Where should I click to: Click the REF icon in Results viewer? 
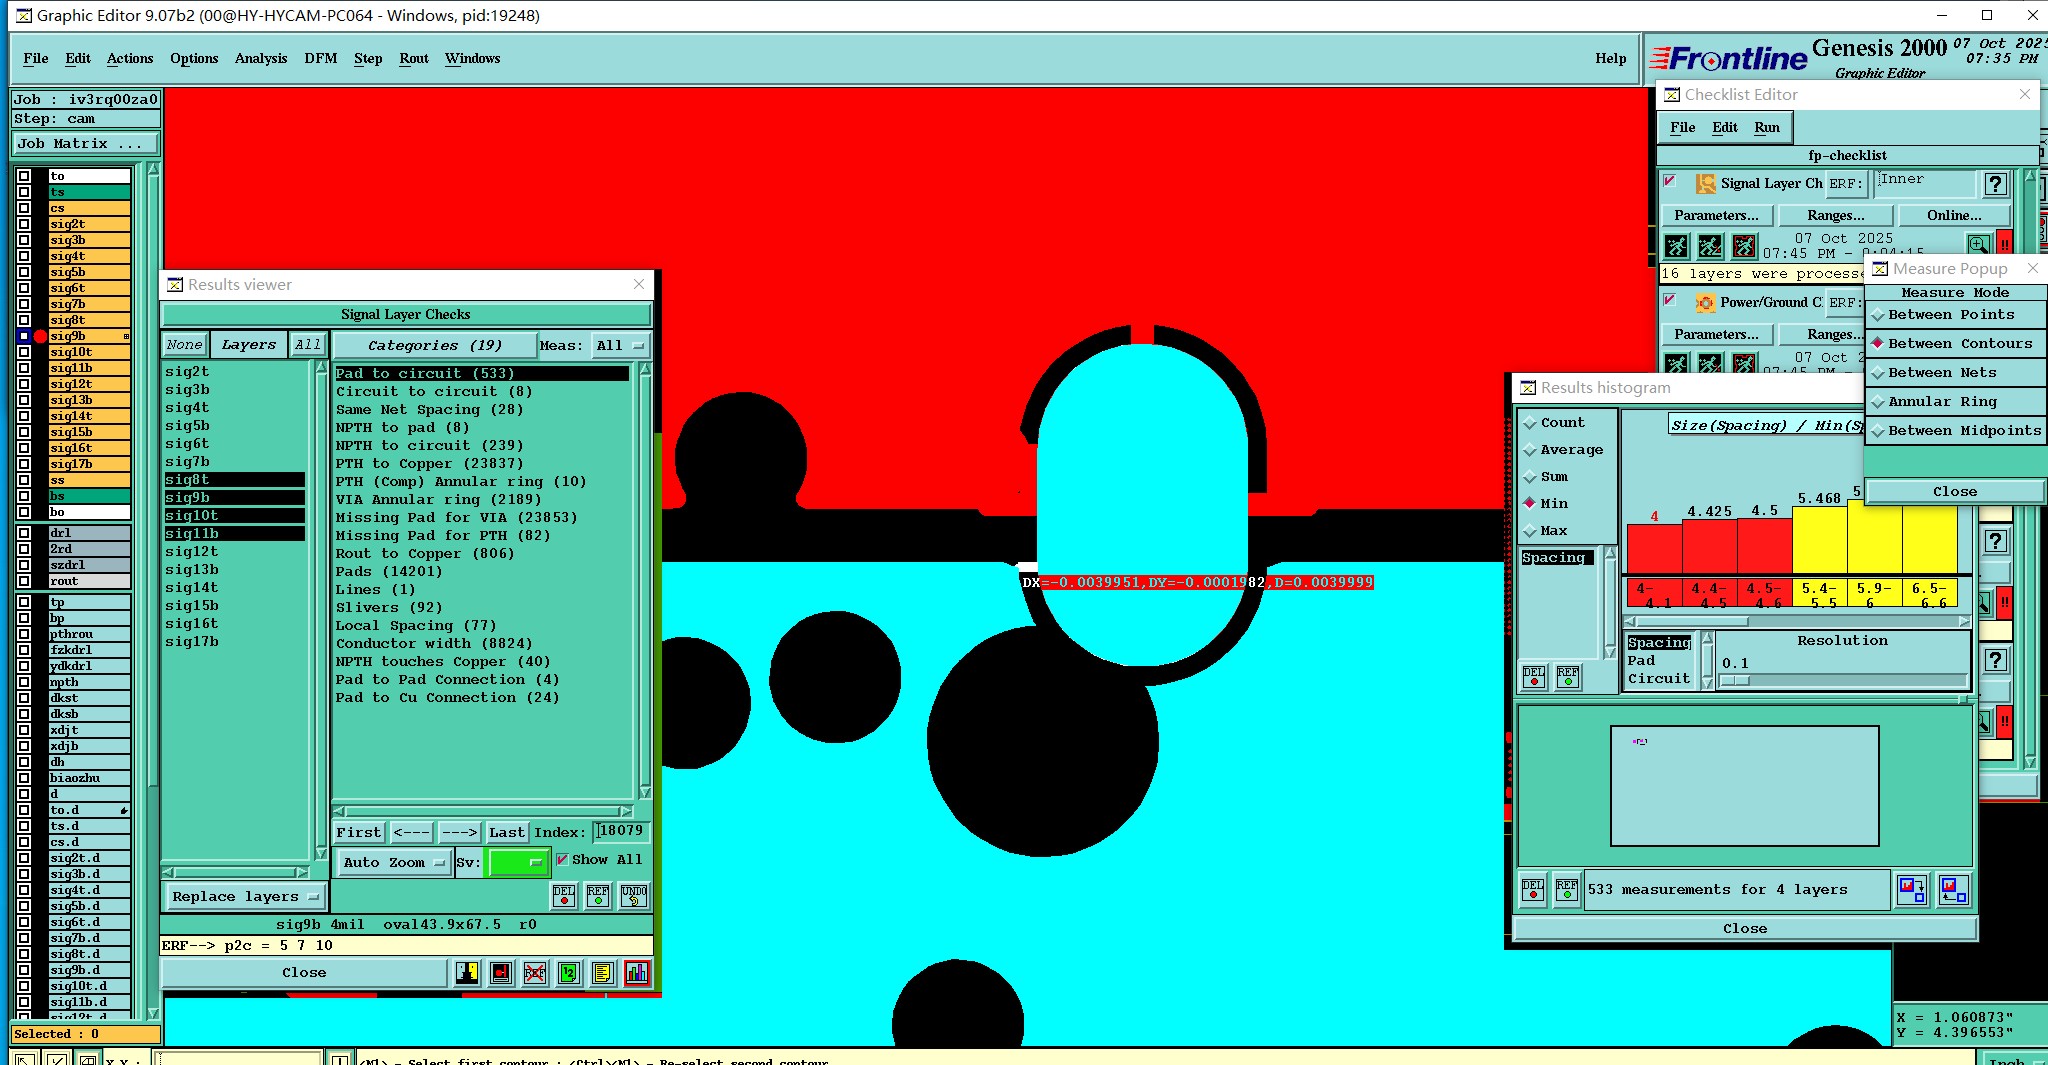(598, 896)
